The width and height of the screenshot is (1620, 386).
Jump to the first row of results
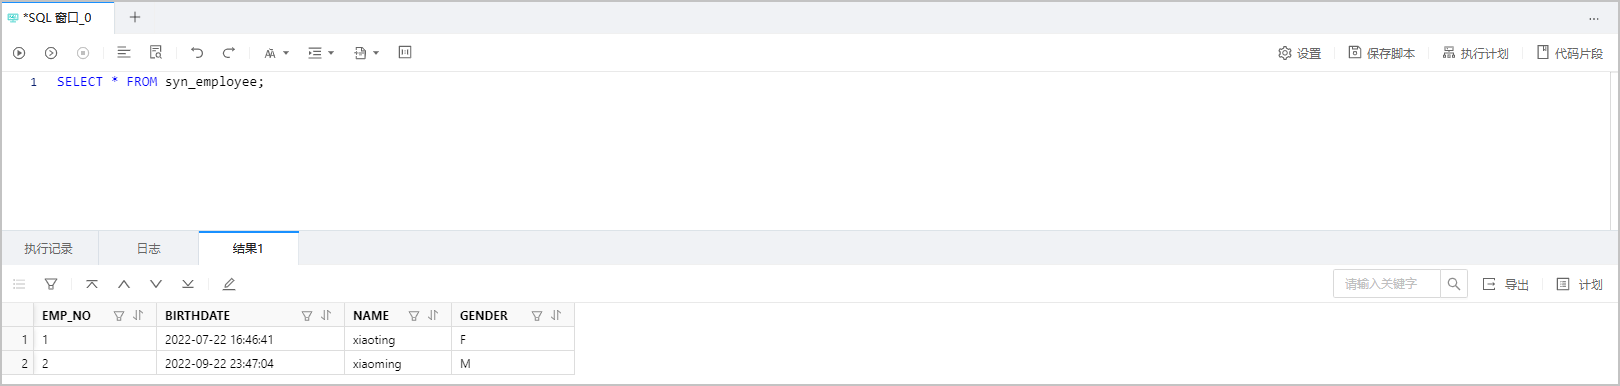[x=92, y=284]
